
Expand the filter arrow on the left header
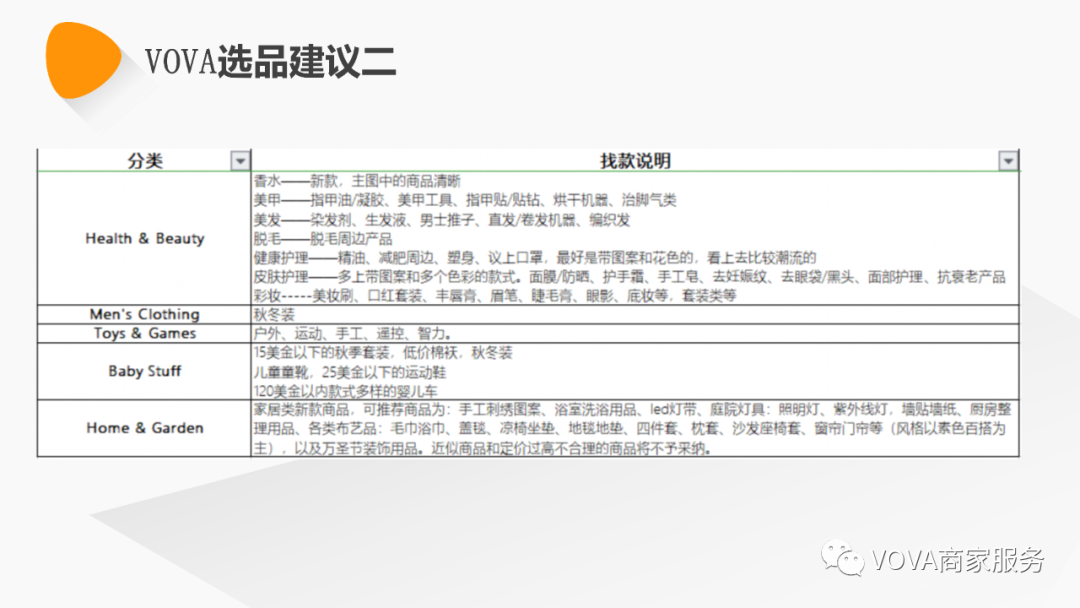point(240,160)
